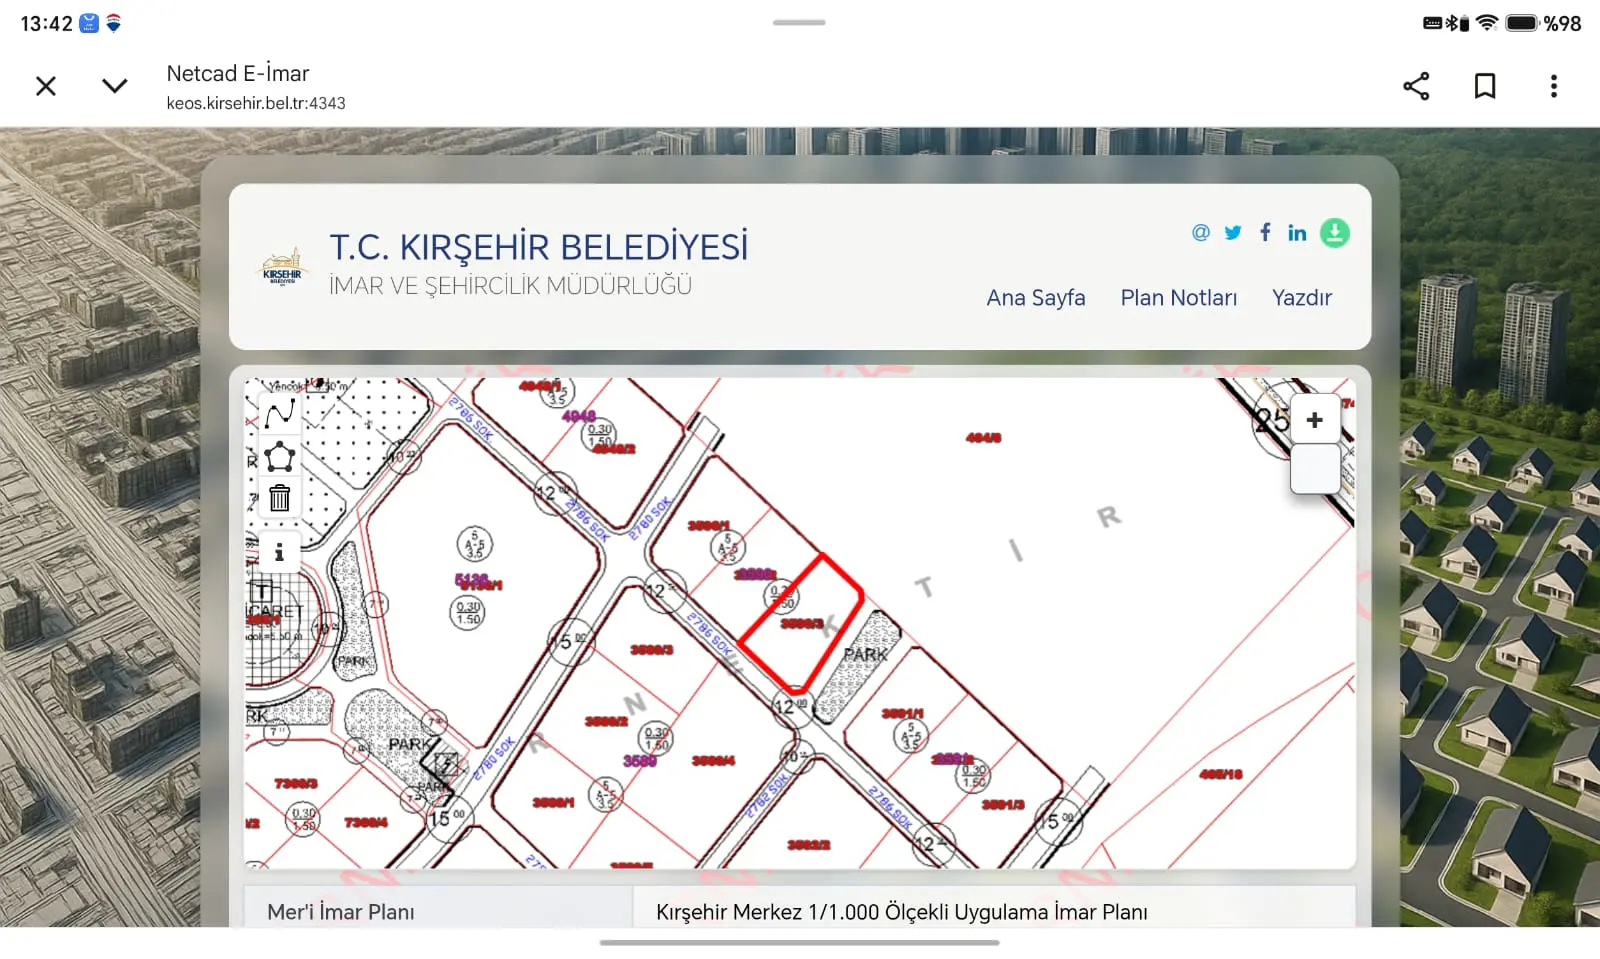Open the Twitter icon link
This screenshot has width=1600, height=959.
click(x=1233, y=233)
